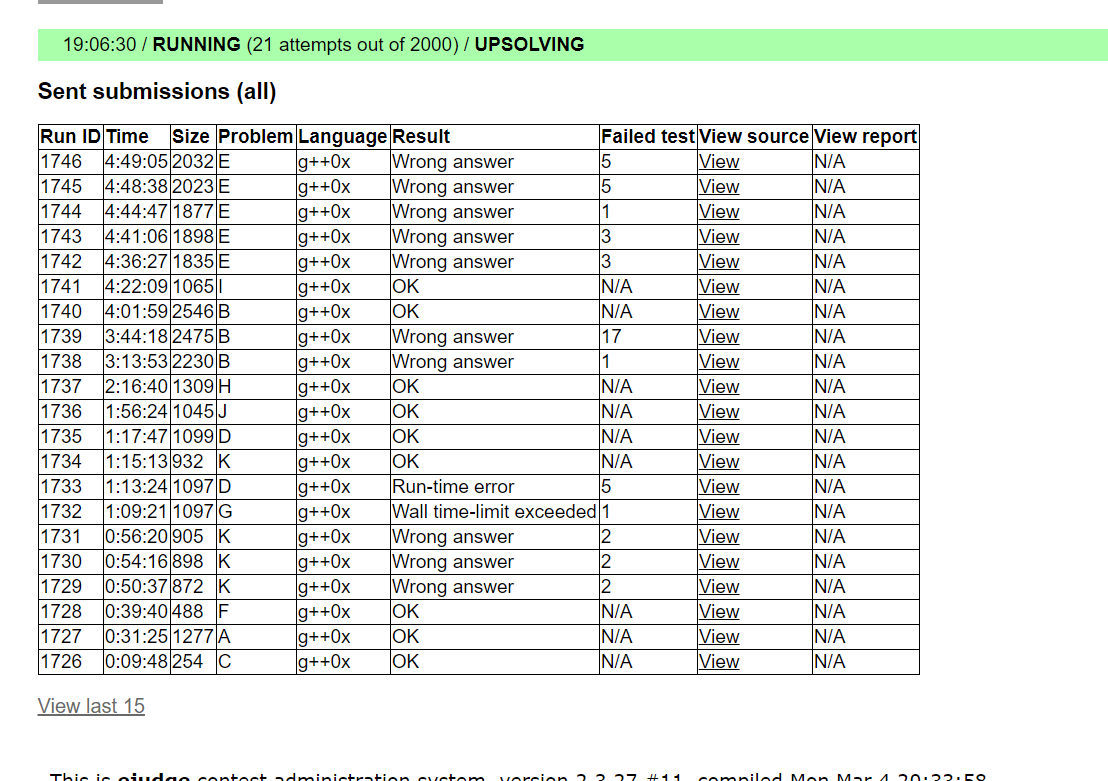Open View source link for run 1746
The width and height of the screenshot is (1108, 781).
click(719, 162)
